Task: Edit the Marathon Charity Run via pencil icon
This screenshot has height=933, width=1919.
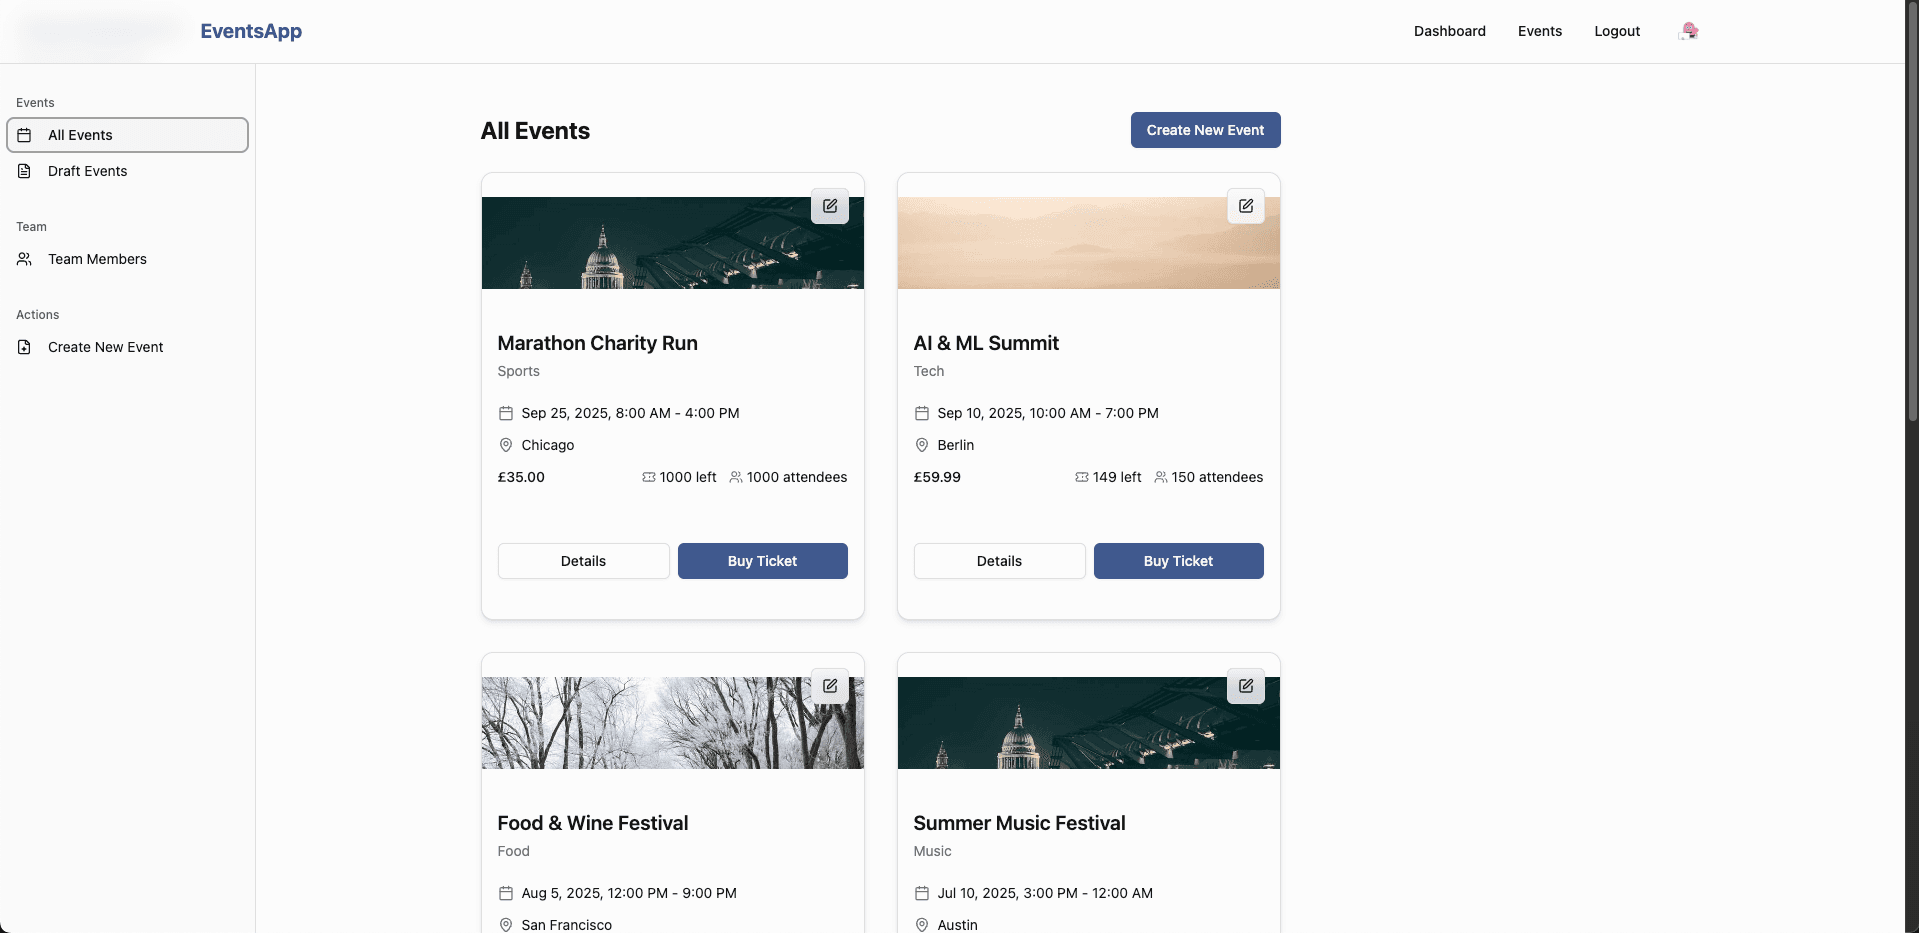Action: pos(830,206)
